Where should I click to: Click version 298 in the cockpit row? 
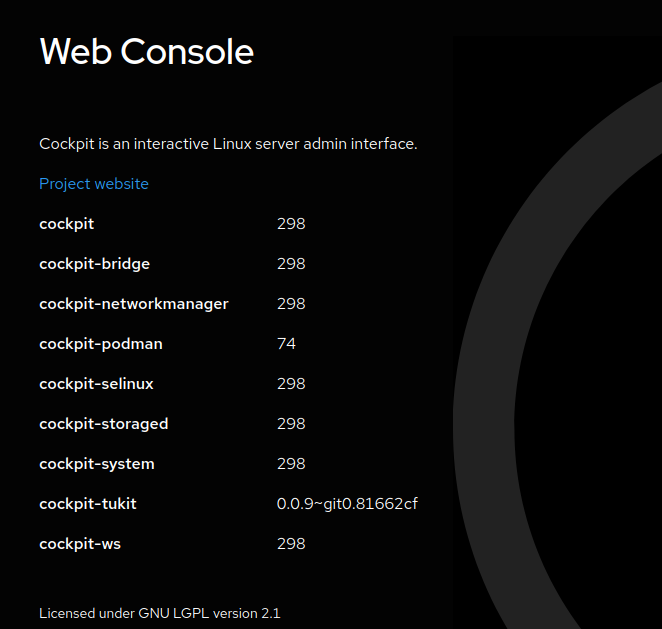291,224
